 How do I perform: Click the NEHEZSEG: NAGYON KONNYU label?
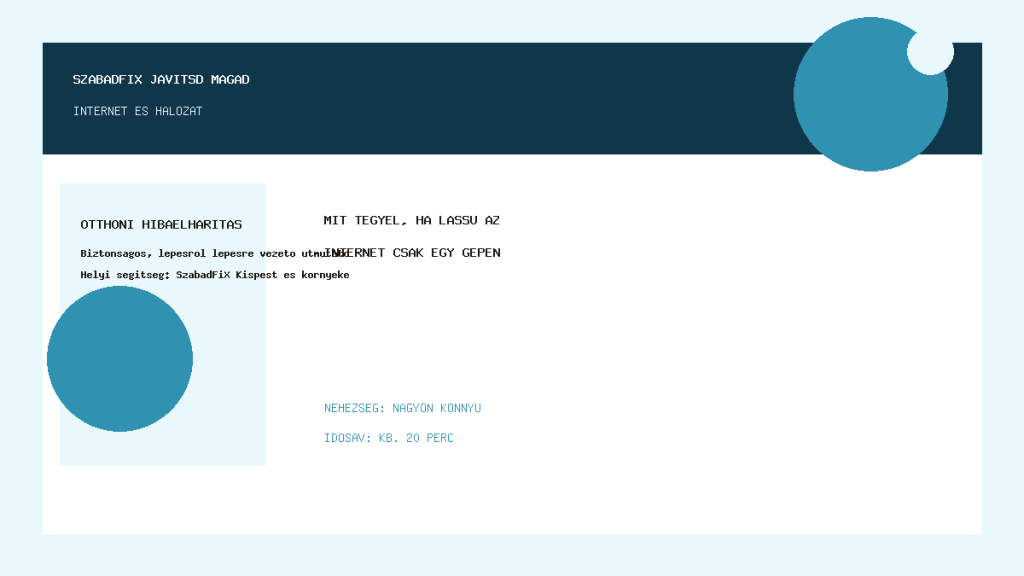[x=402, y=408]
